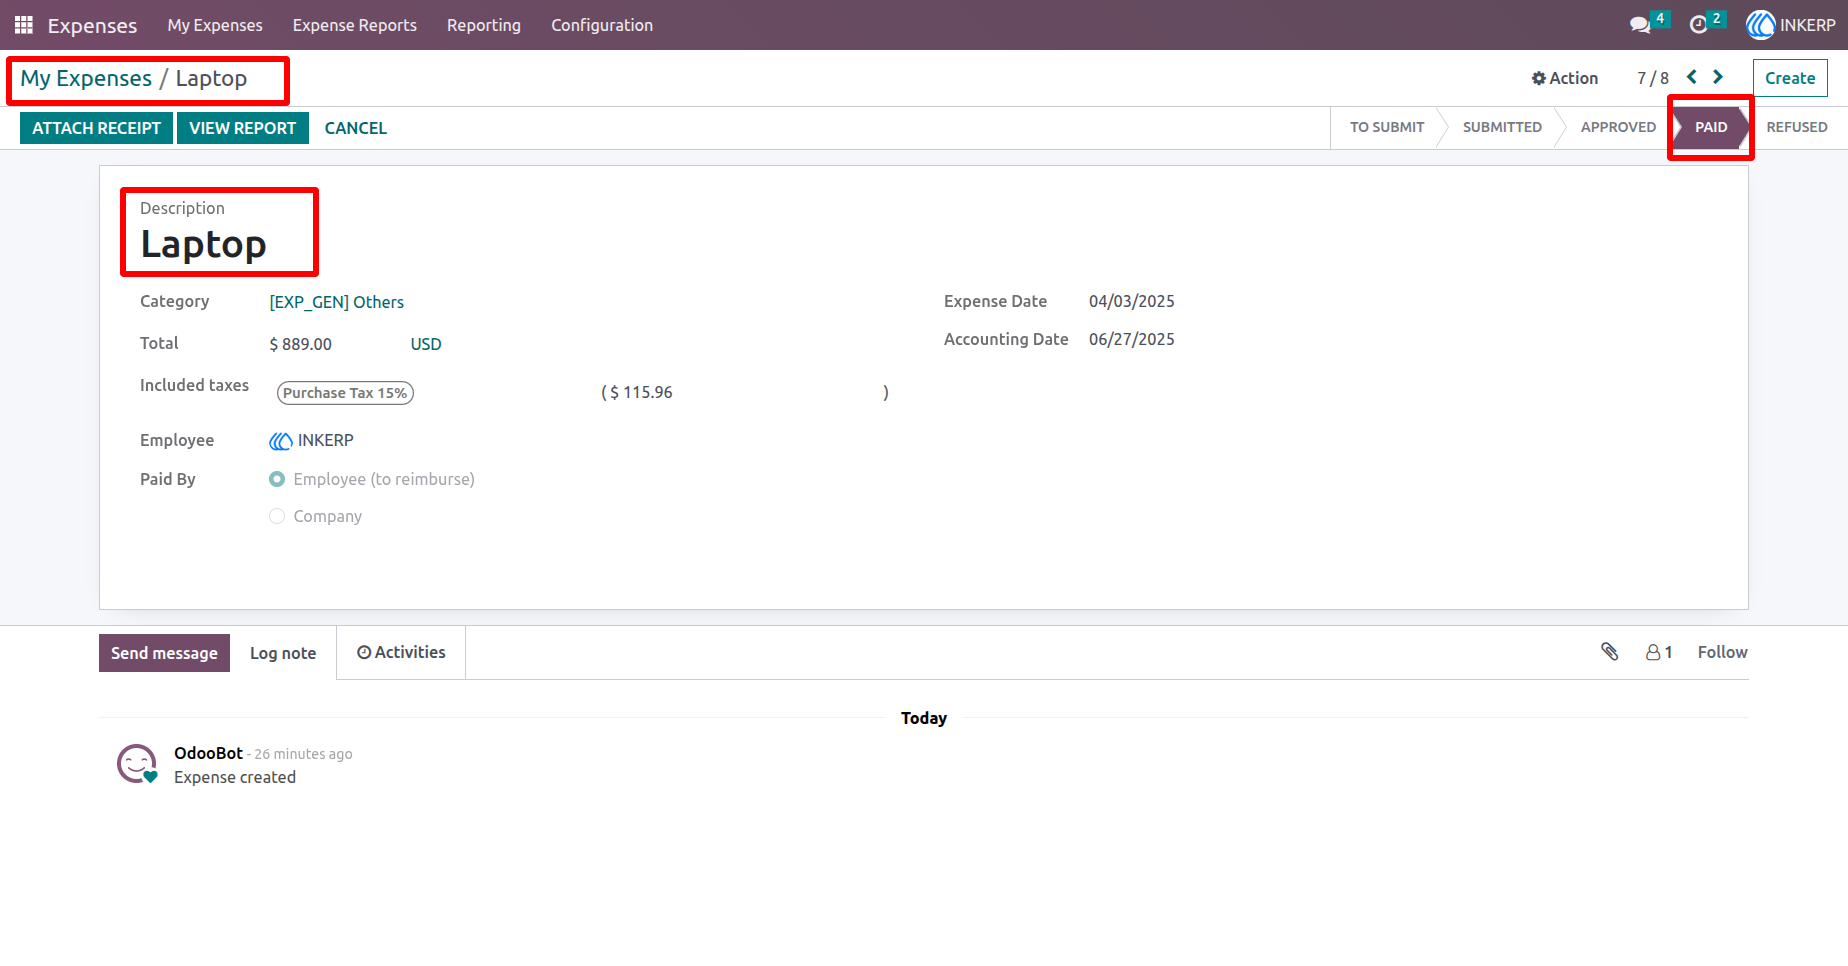Open the Activities tab
1848x966 pixels.
click(401, 652)
